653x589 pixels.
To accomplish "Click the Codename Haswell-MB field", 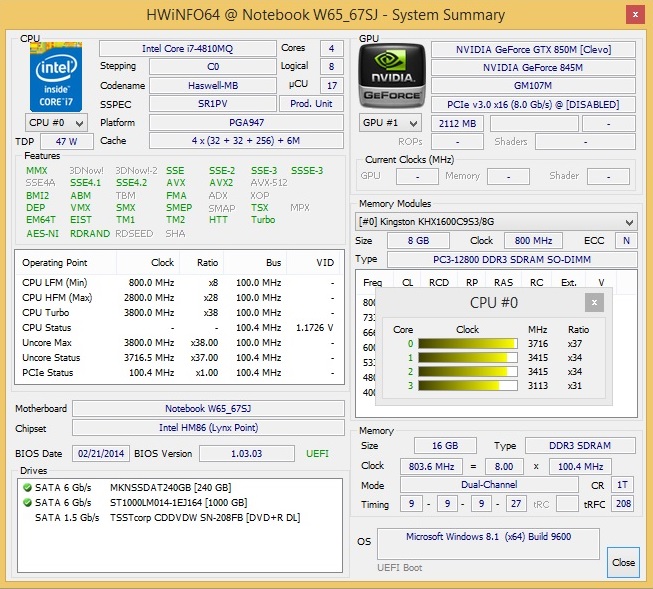I will 213,85.
